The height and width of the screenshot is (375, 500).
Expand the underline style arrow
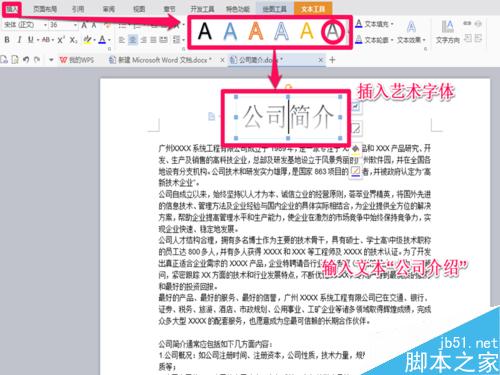[37, 40]
